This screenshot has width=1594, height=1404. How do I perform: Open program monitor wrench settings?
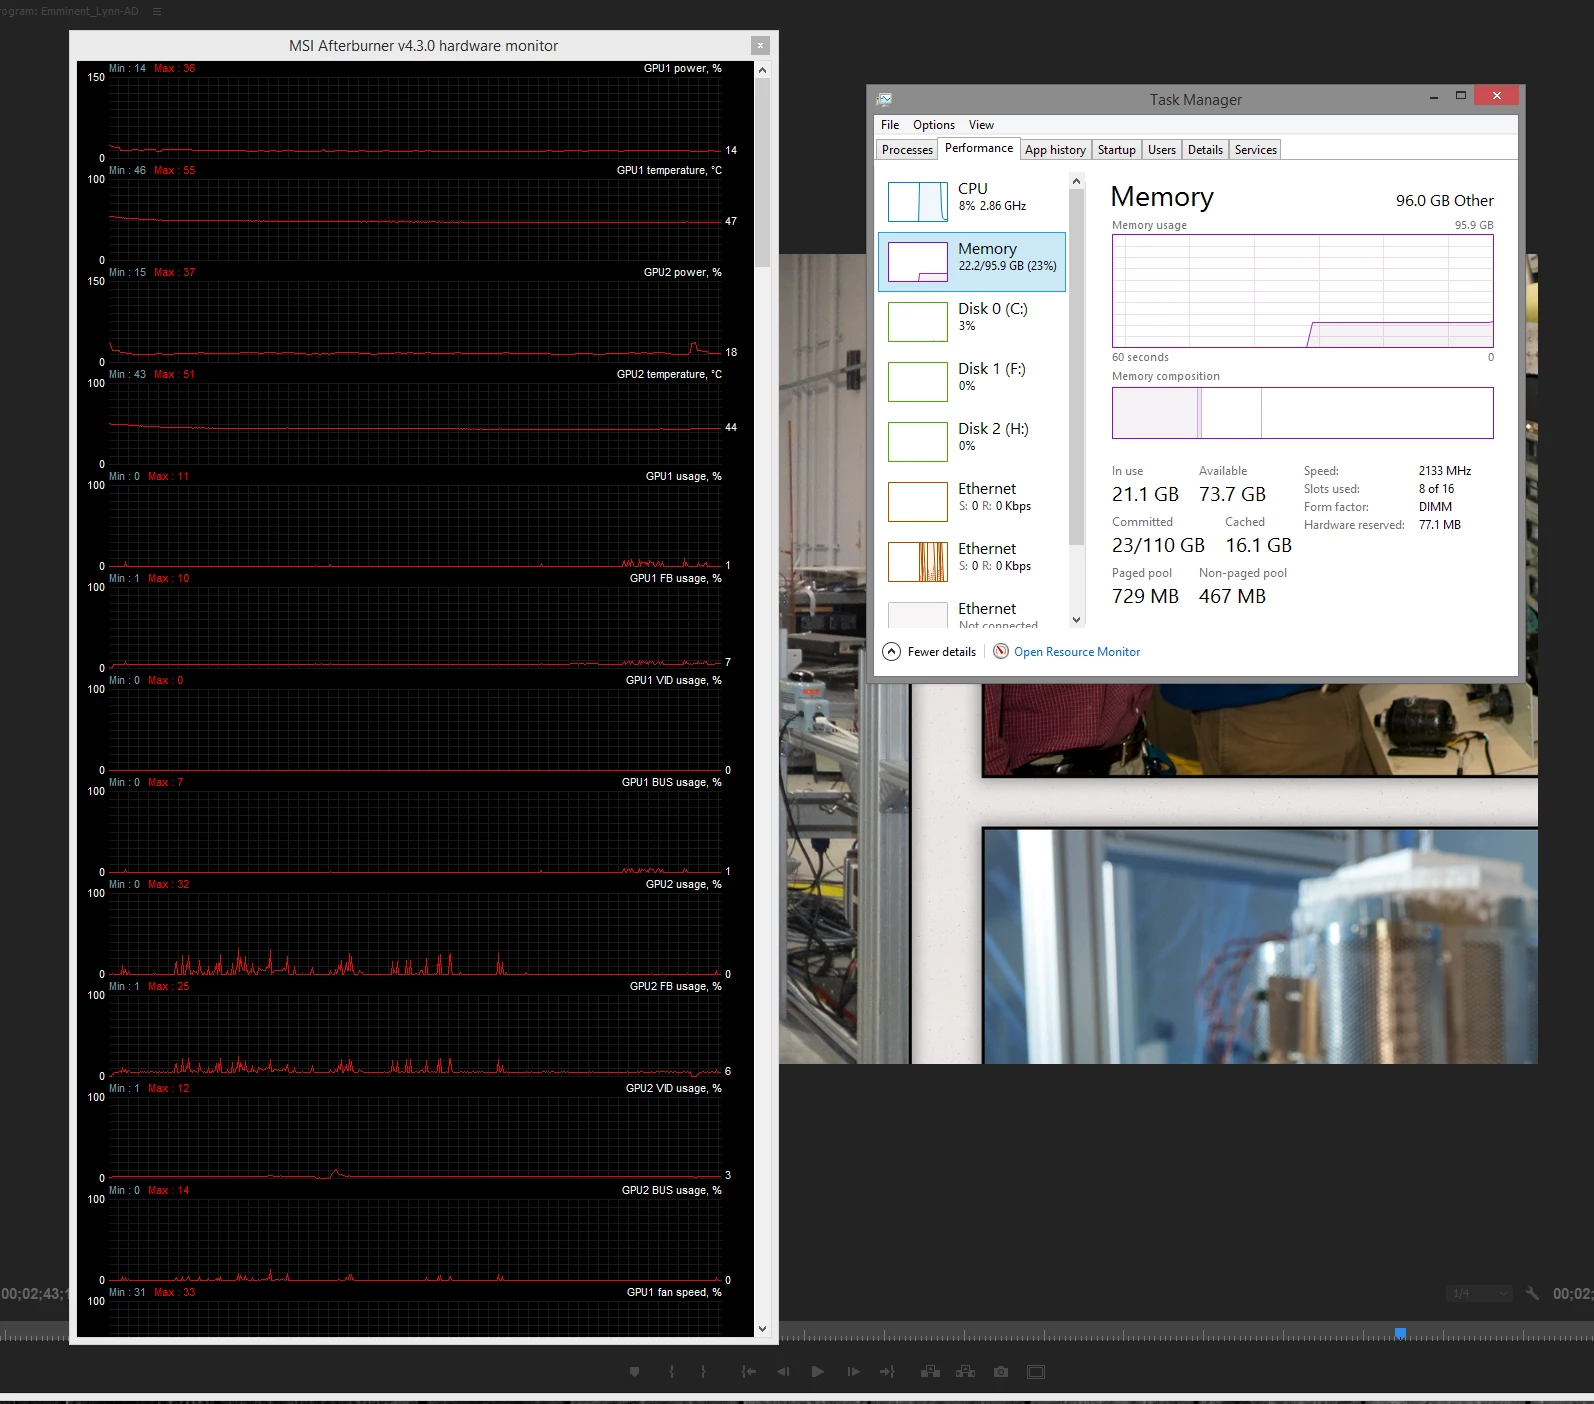[1532, 1293]
